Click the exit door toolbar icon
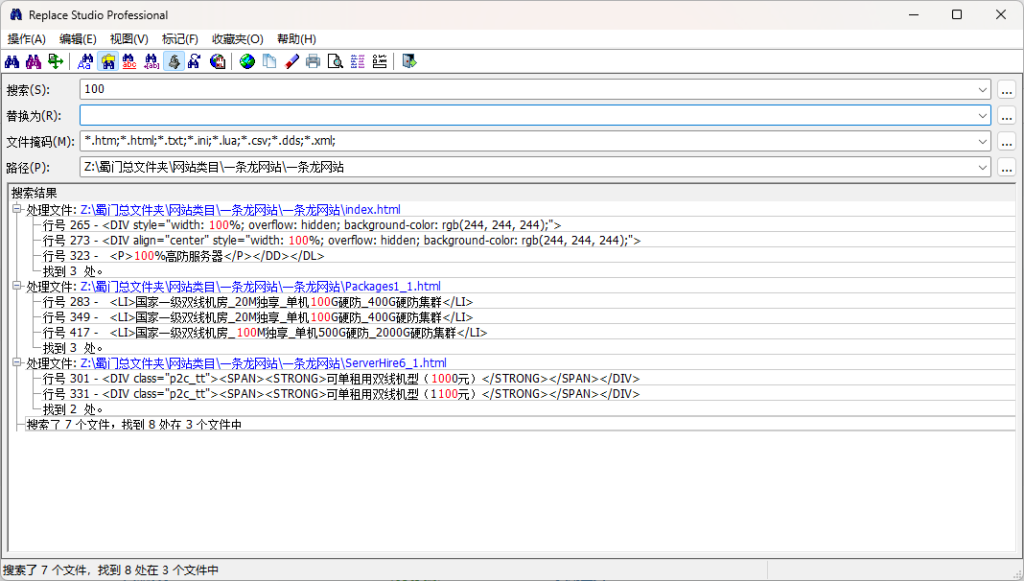Screen dimensions: 1024x581 pyautogui.click(x=409, y=61)
